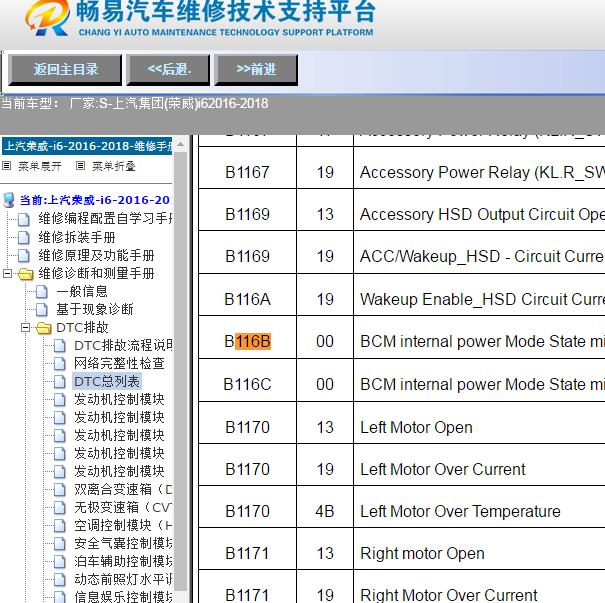Open 动态前照灯水平调节 tree item
The image size is (605, 603).
[123, 579]
